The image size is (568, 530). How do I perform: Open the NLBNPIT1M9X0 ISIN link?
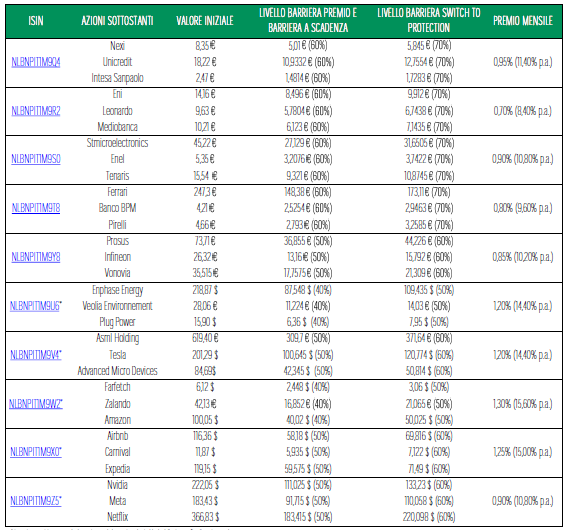(36, 452)
